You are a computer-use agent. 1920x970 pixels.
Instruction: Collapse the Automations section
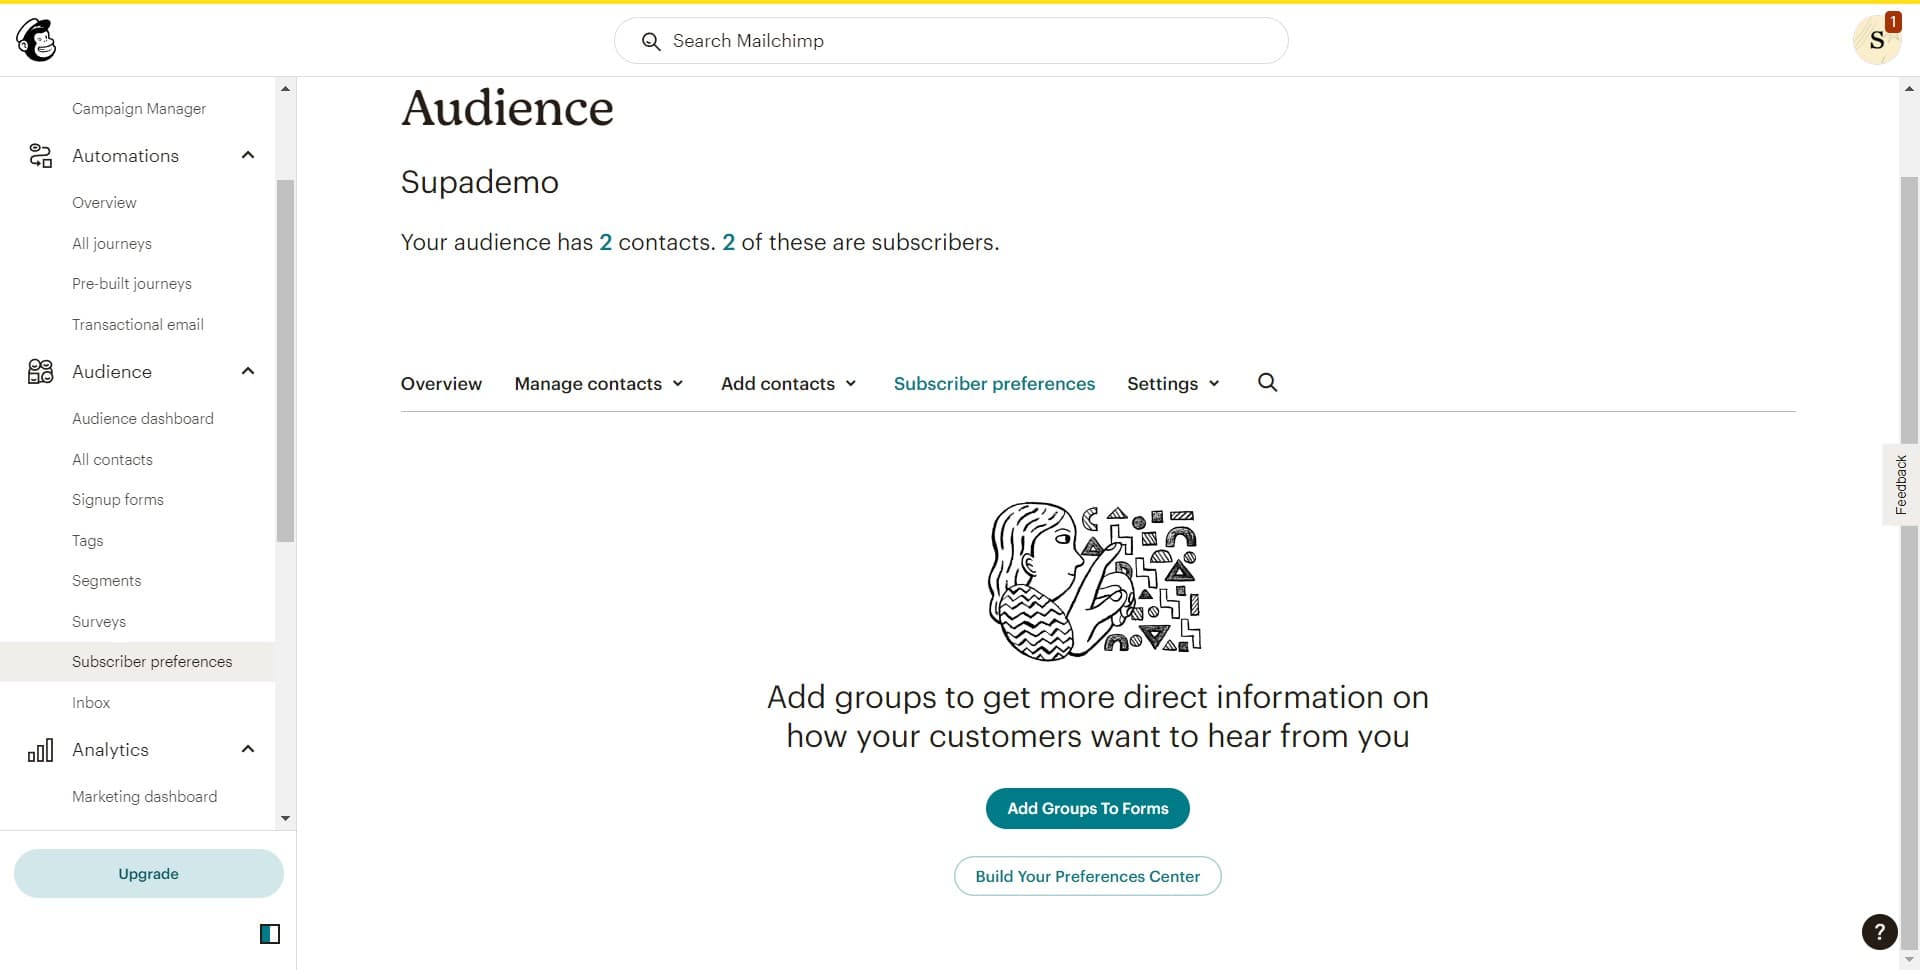point(247,155)
